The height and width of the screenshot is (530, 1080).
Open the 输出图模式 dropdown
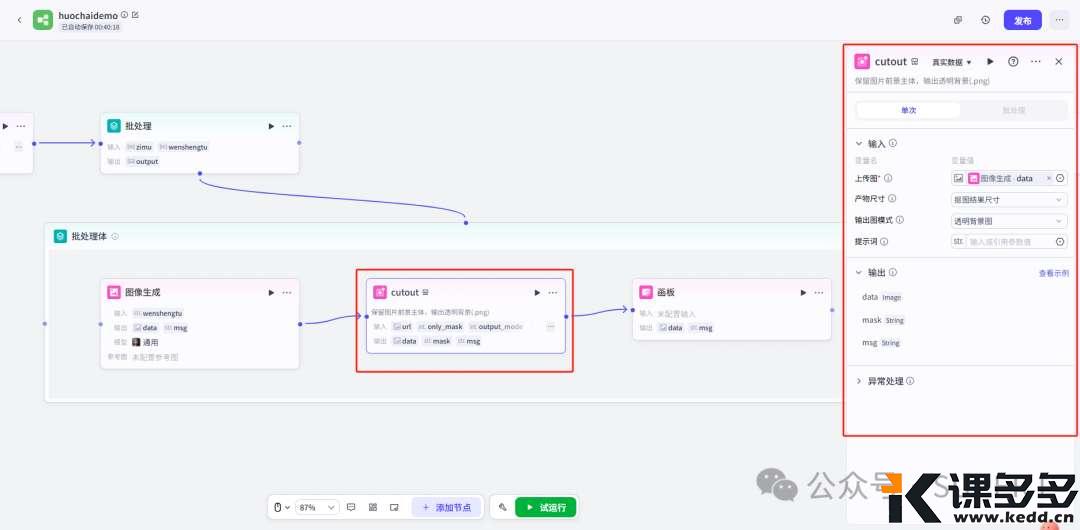1008,220
